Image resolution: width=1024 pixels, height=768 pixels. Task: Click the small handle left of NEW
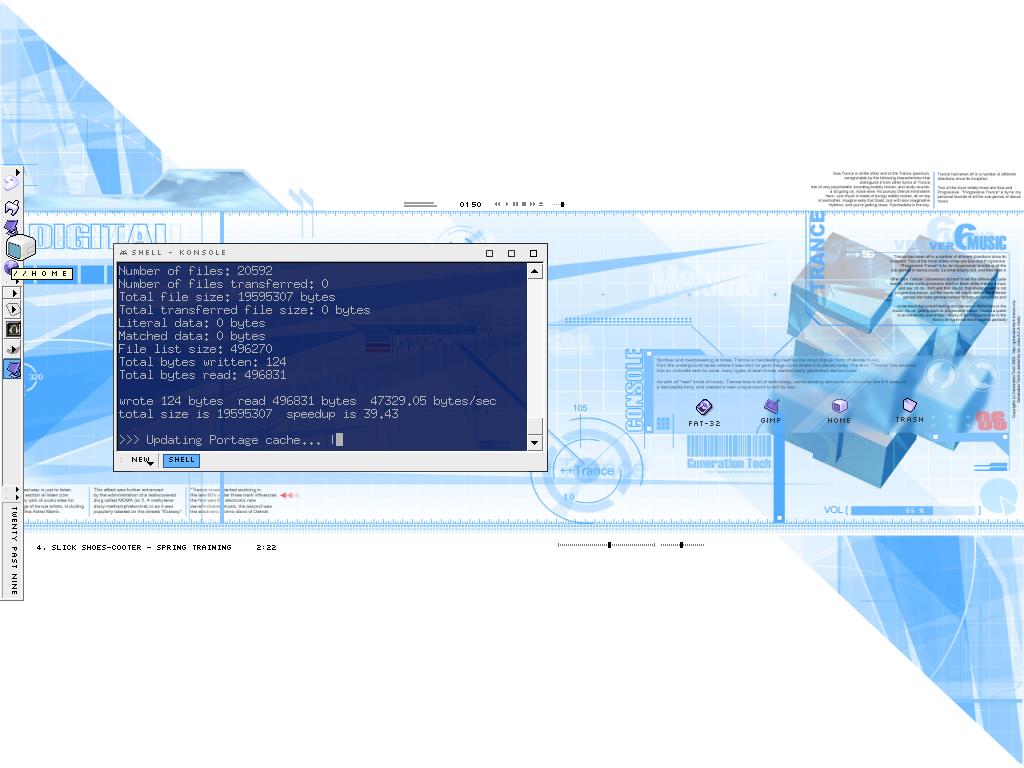pos(121,460)
